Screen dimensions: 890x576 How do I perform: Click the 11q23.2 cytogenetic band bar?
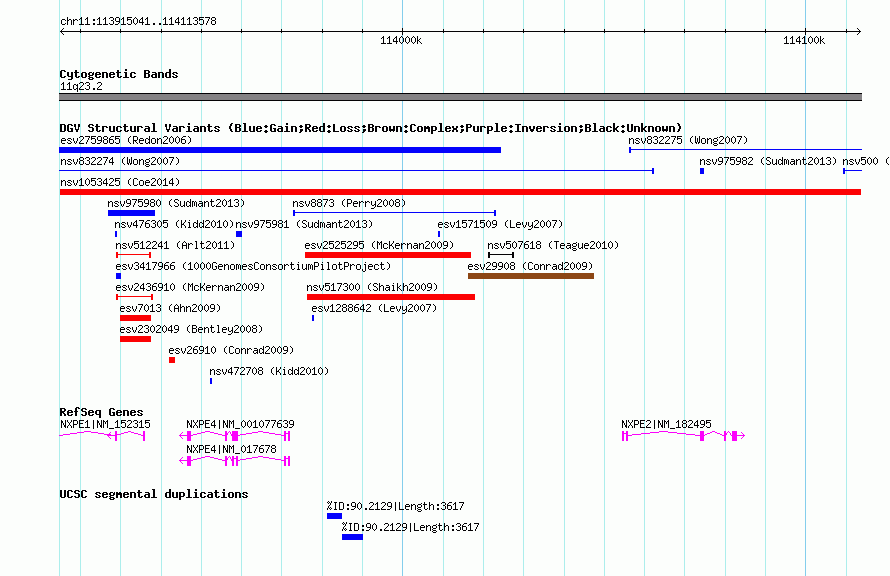click(460, 97)
